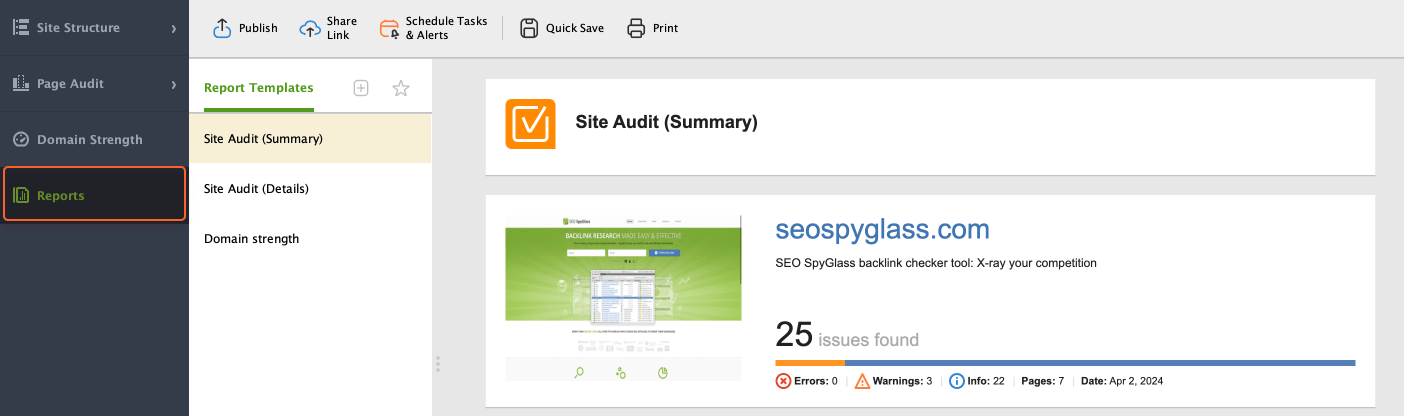Screen dimensions: 1404x416
Task: Open the seospyglass.com link
Action: tap(882, 230)
